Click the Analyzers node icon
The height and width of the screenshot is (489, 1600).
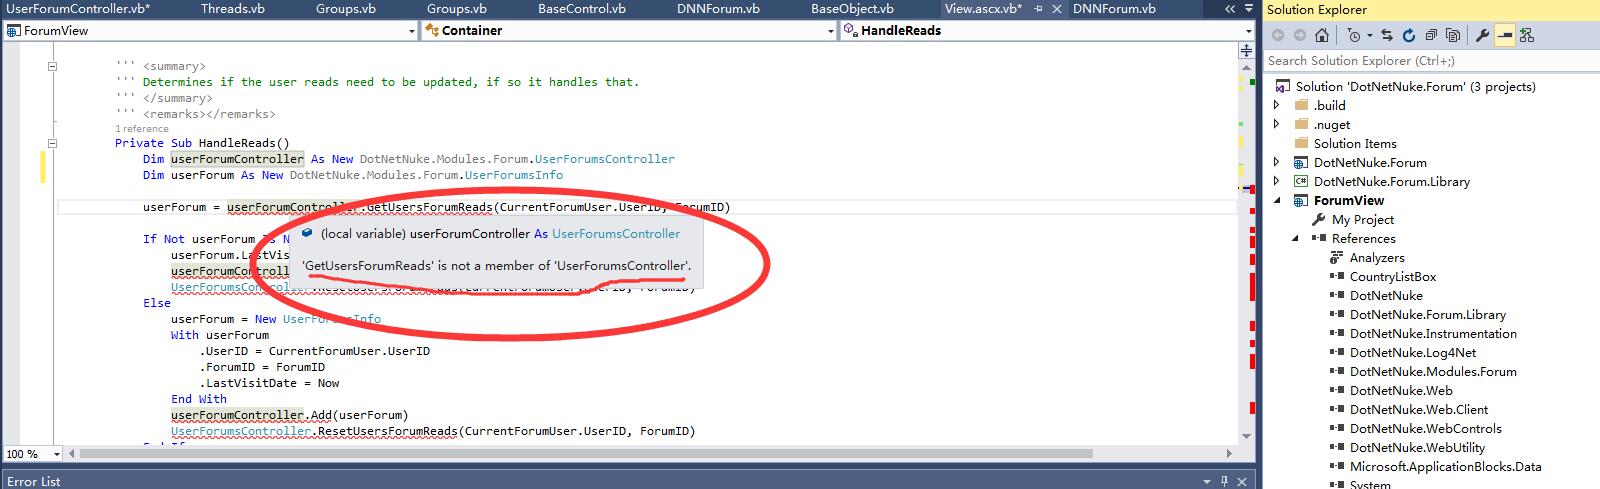[x=1337, y=257]
